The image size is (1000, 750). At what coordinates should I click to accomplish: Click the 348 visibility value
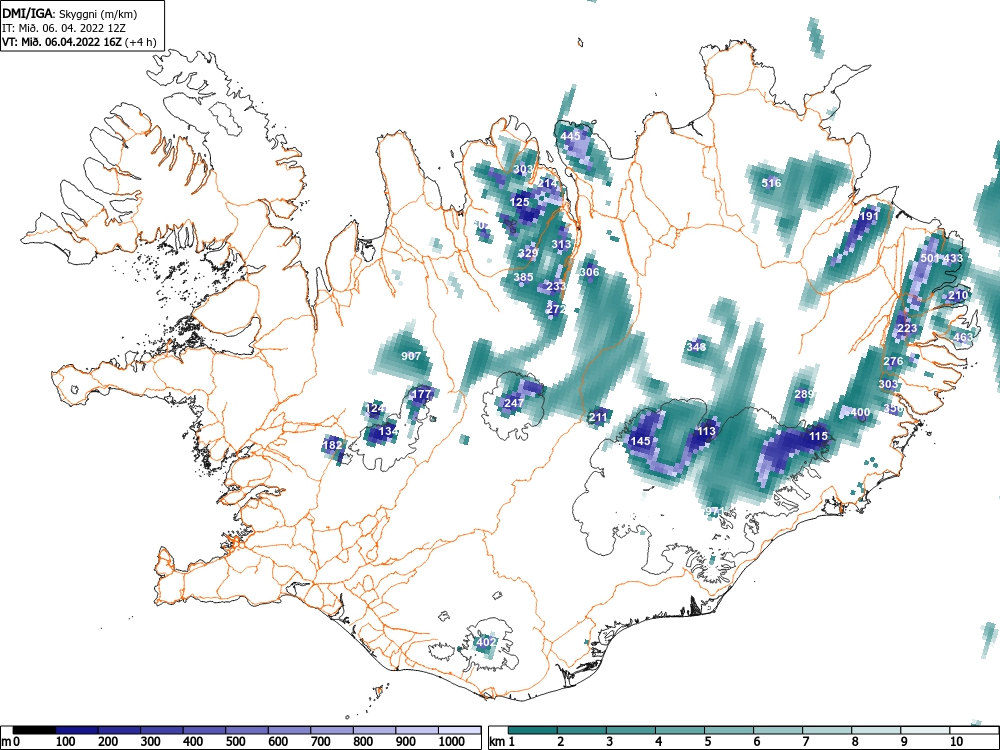(x=696, y=348)
